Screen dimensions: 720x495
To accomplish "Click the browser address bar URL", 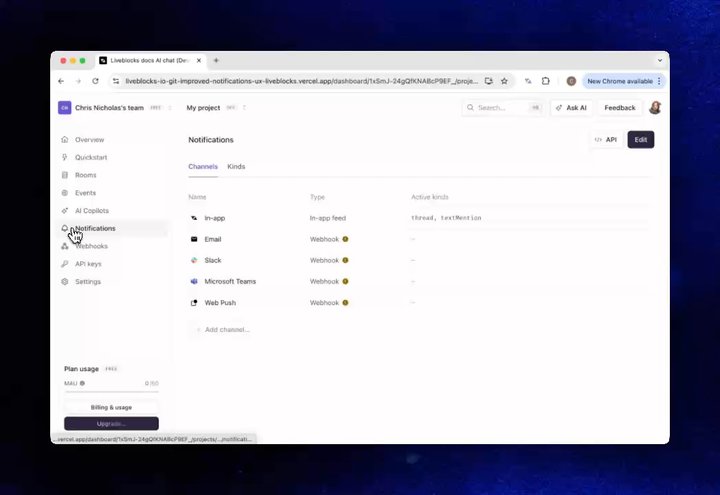I will [x=301, y=81].
